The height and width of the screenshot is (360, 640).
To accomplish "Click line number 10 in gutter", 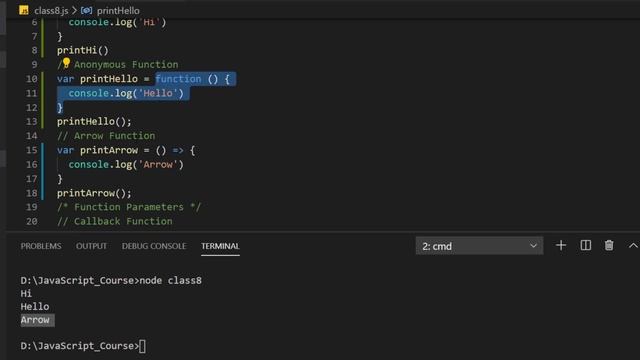I will click(31, 79).
